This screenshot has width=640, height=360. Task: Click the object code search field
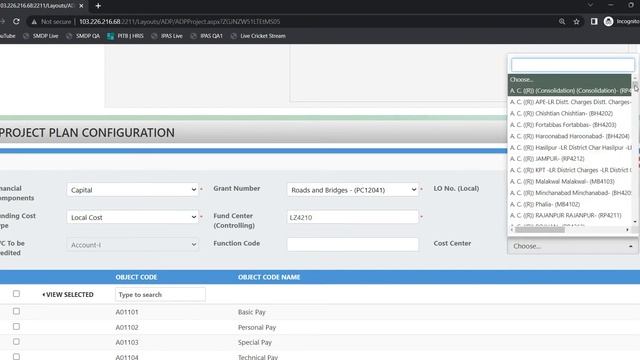160,294
